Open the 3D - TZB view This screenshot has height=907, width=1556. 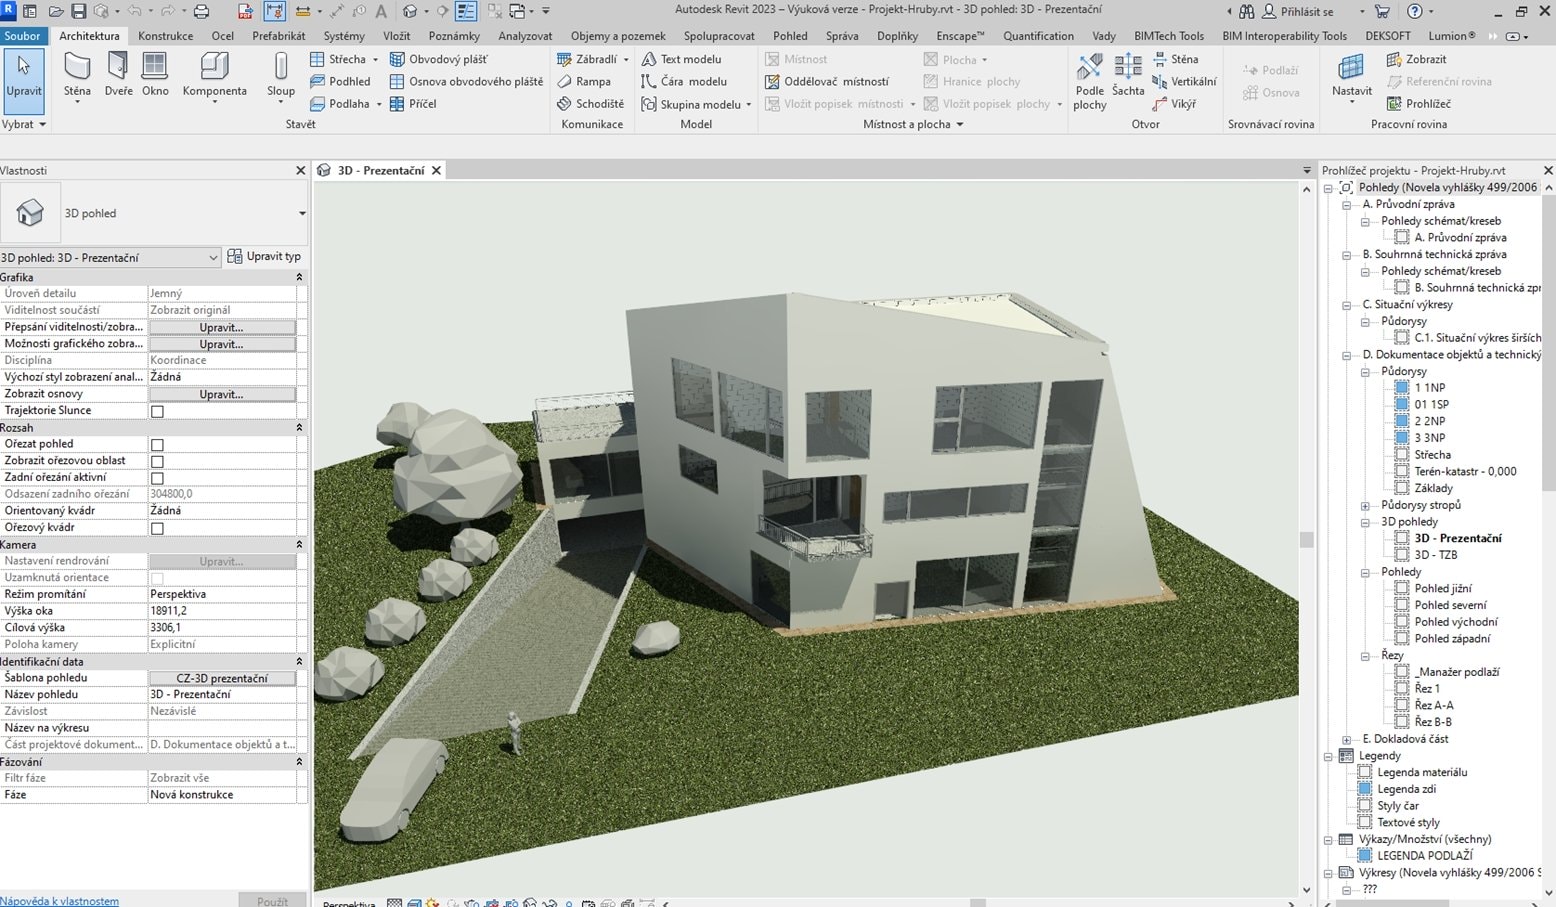tap(1435, 555)
